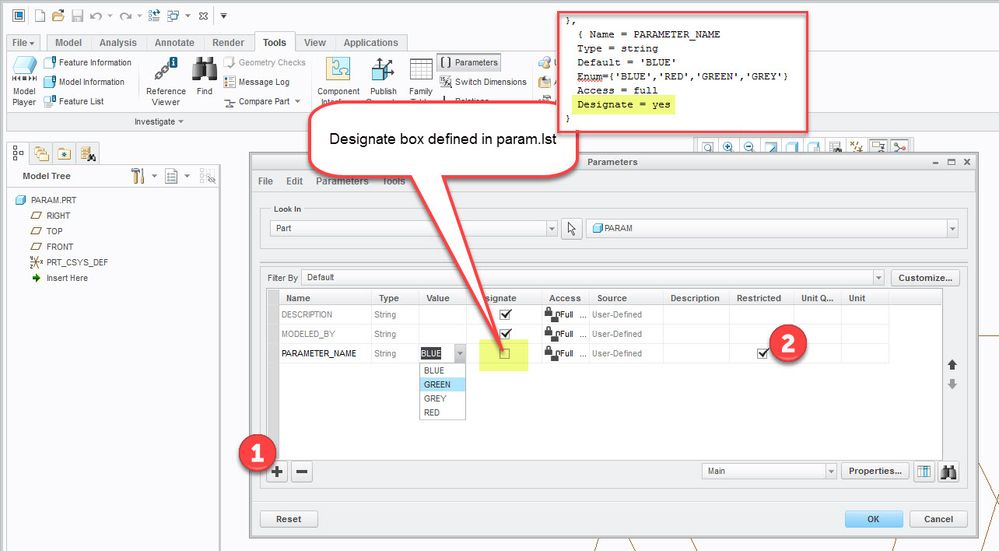Toggle Designate checkbox for DESCRIPTION

[x=505, y=314]
